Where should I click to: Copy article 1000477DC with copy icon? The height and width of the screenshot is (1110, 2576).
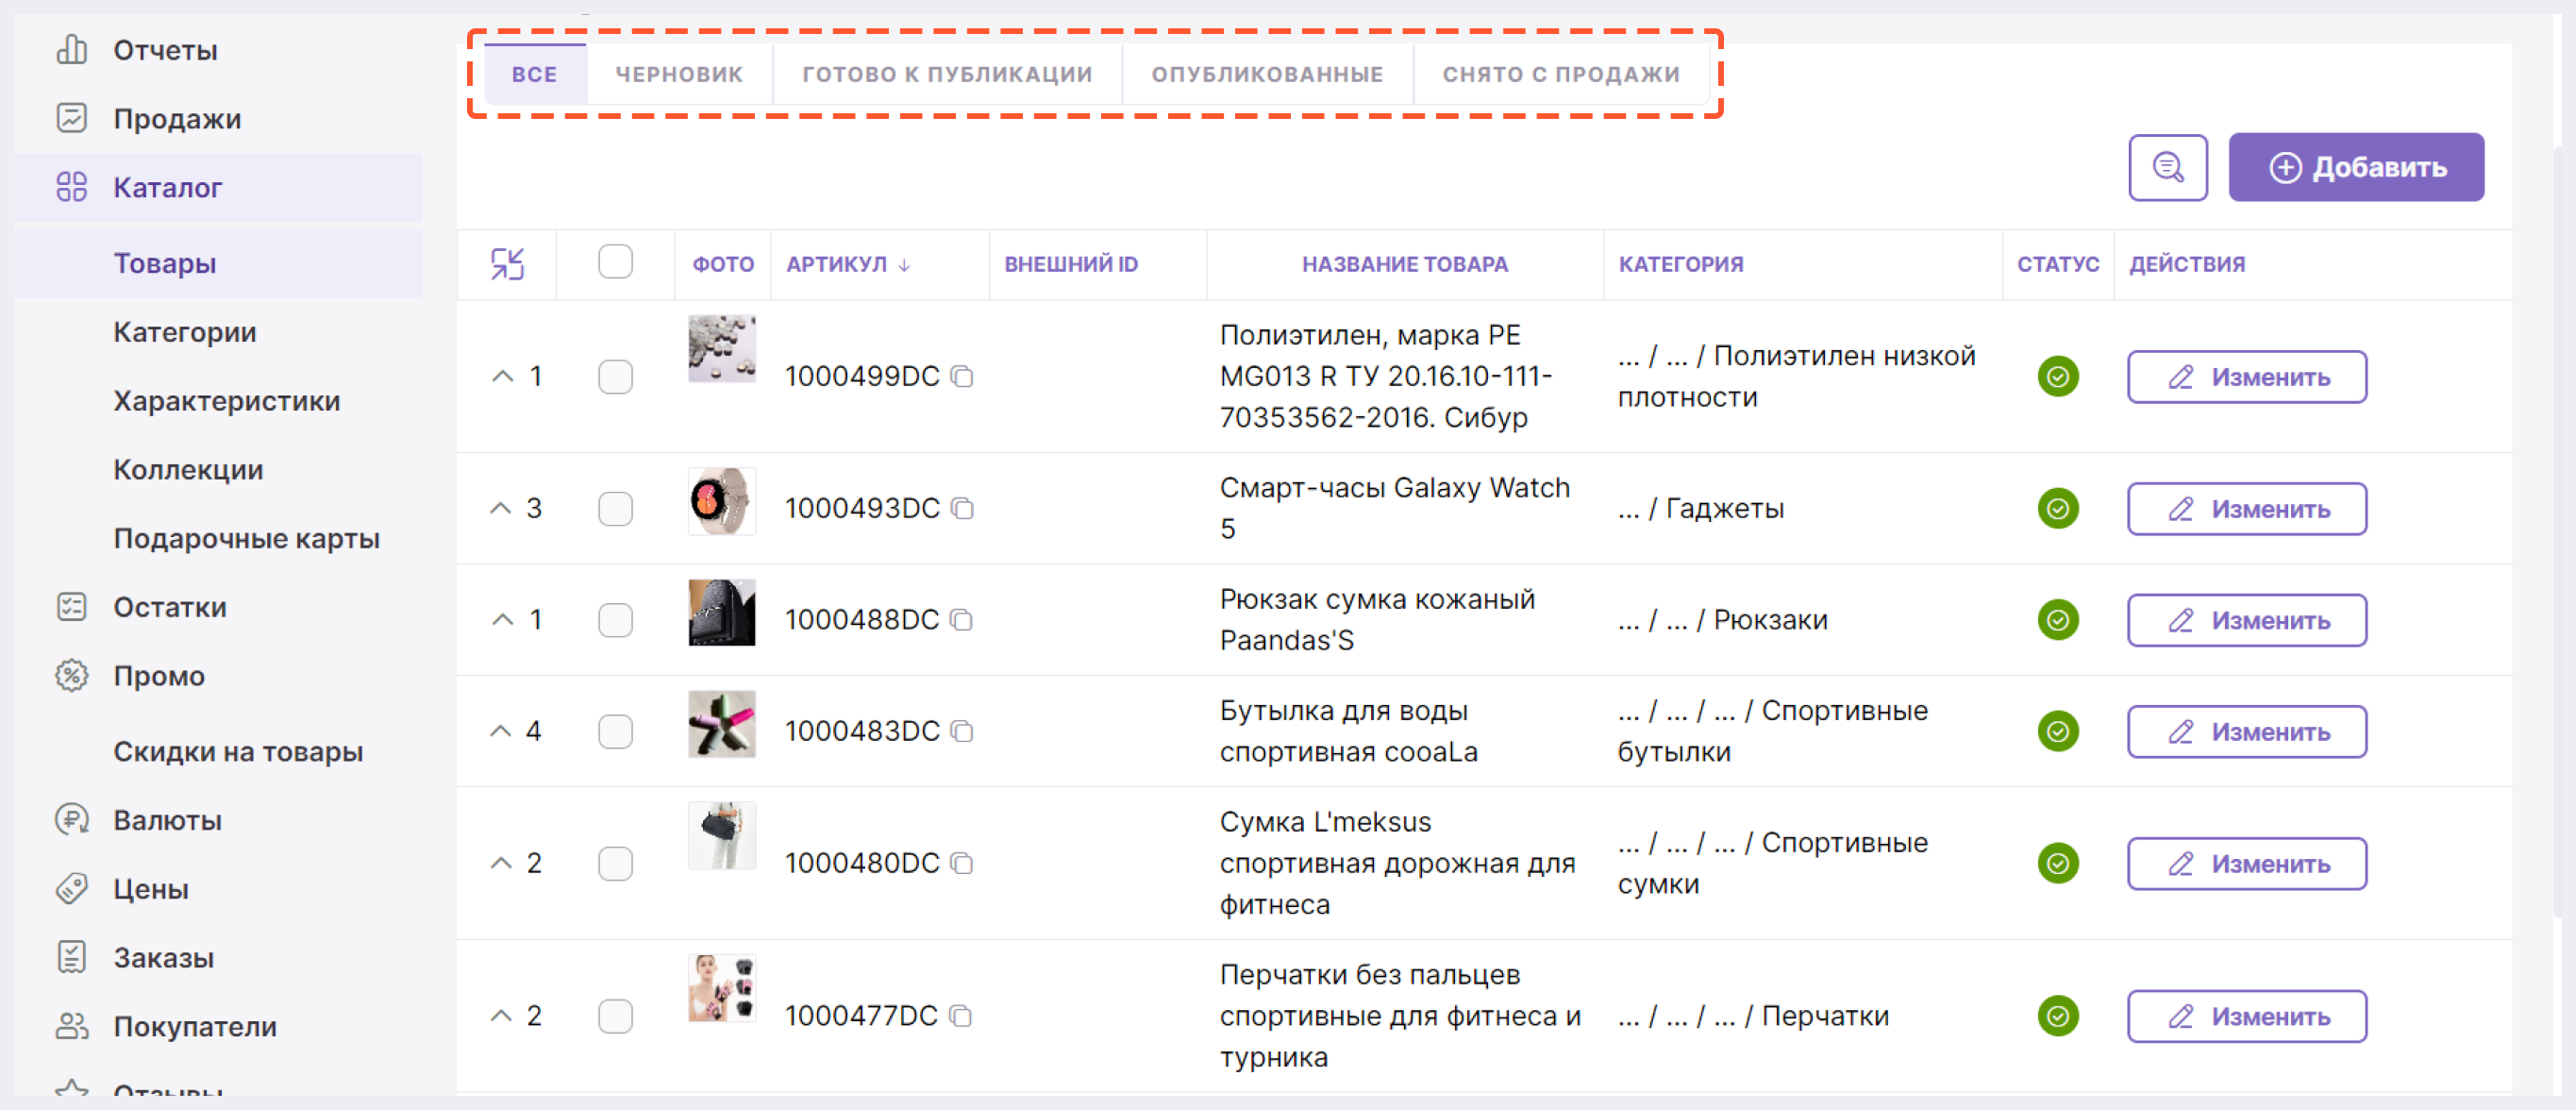[x=960, y=1016]
